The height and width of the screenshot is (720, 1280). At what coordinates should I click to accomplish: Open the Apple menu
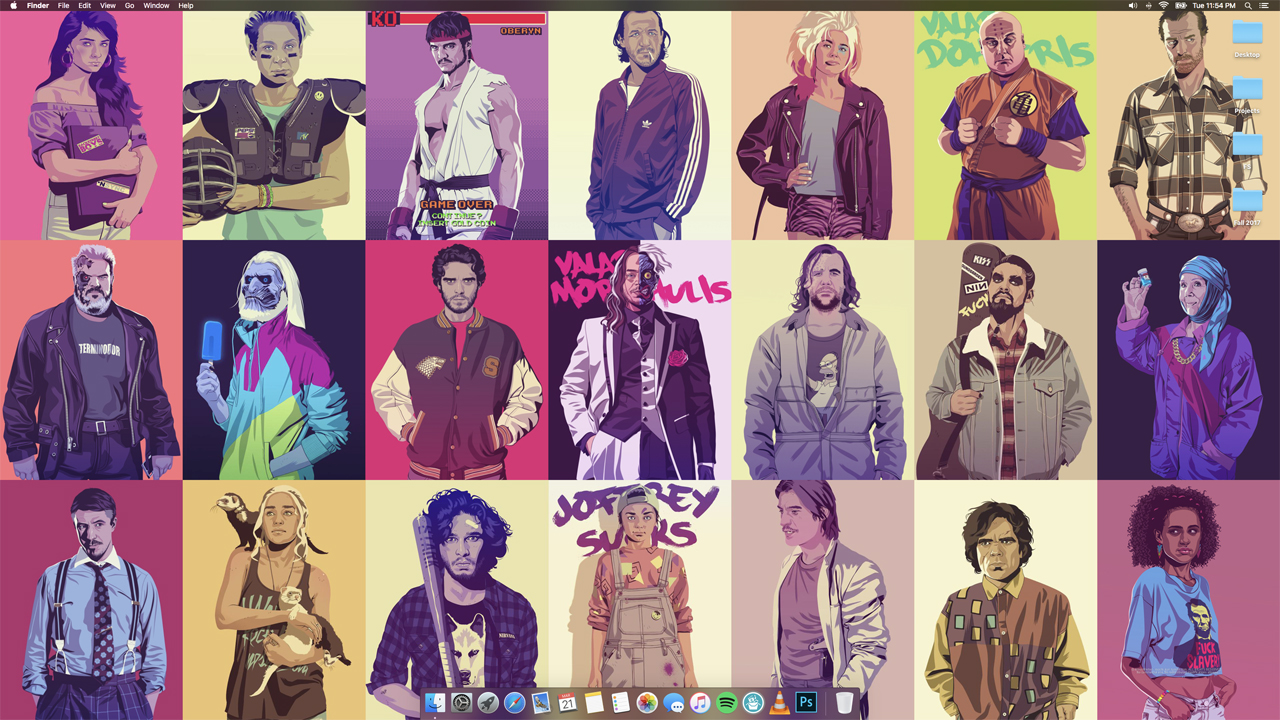coord(13,6)
